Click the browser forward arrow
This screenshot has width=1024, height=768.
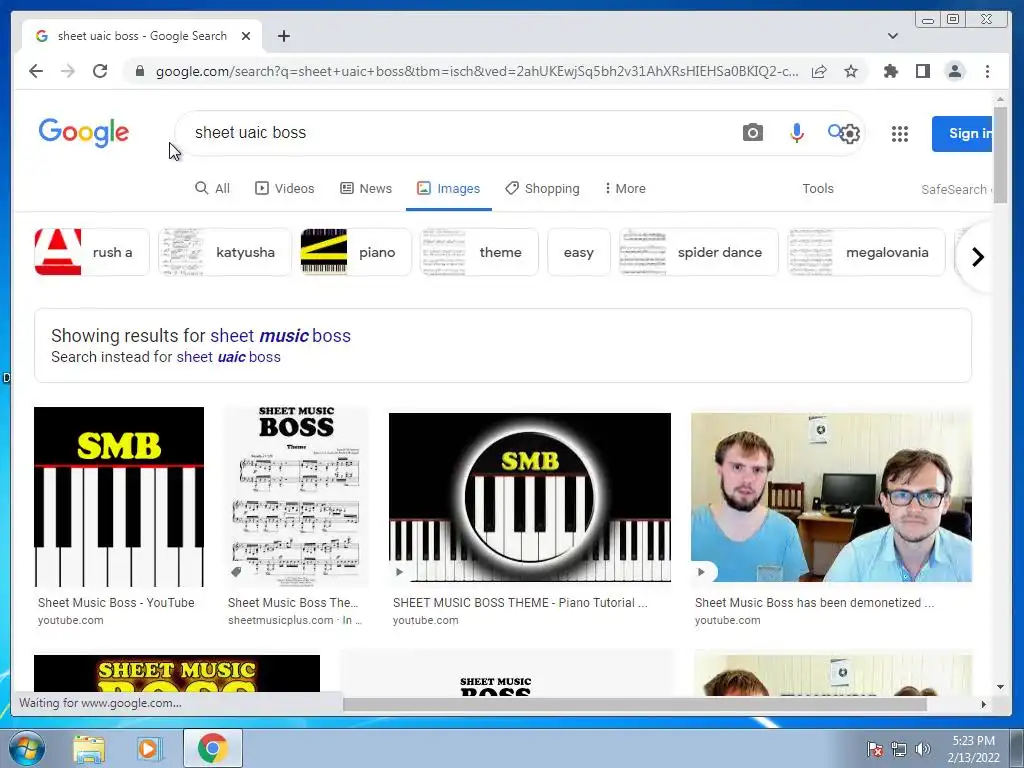[x=68, y=71]
